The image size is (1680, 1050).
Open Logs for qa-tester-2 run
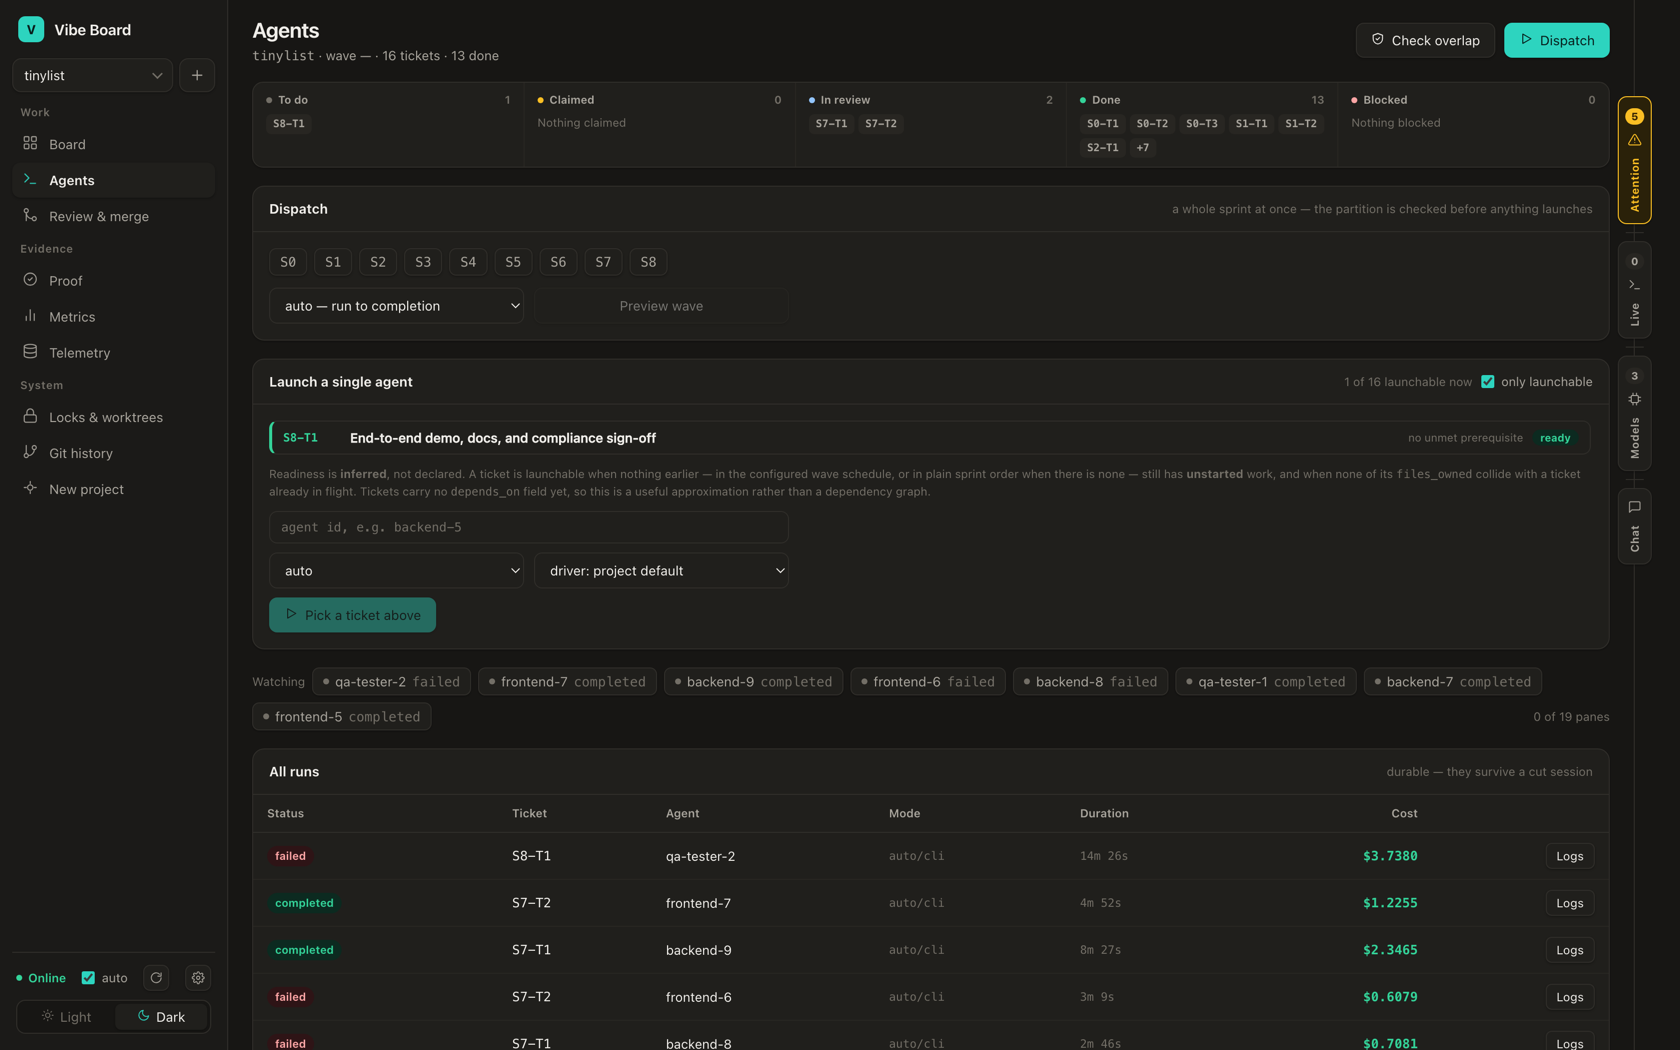tap(1569, 856)
